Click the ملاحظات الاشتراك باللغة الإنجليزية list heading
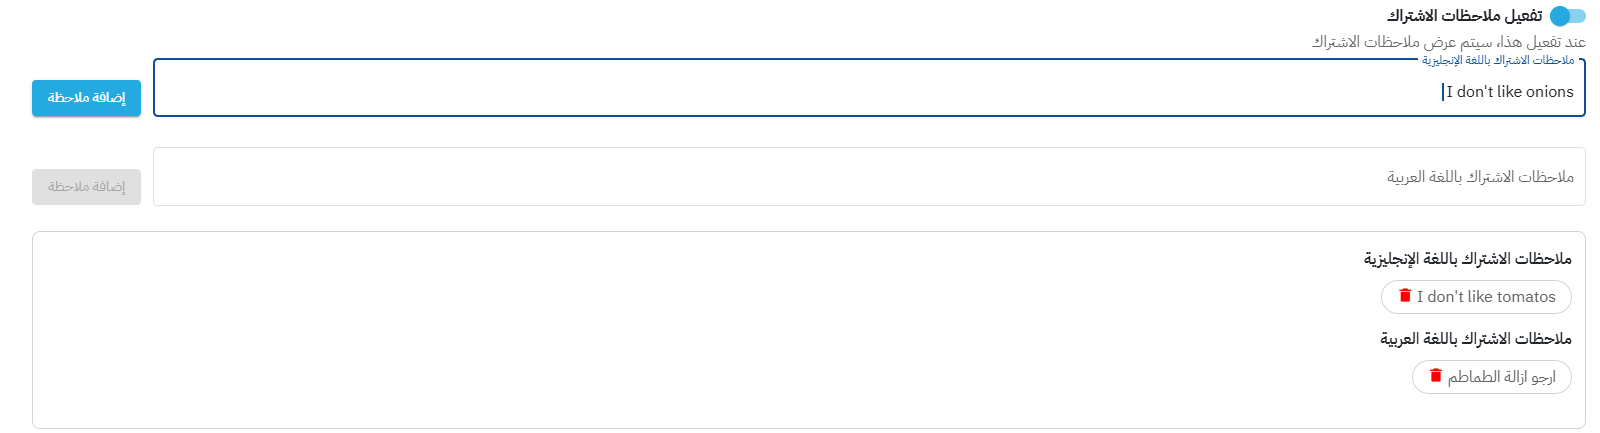Screen dimensions: 1600x433 point(1468,259)
